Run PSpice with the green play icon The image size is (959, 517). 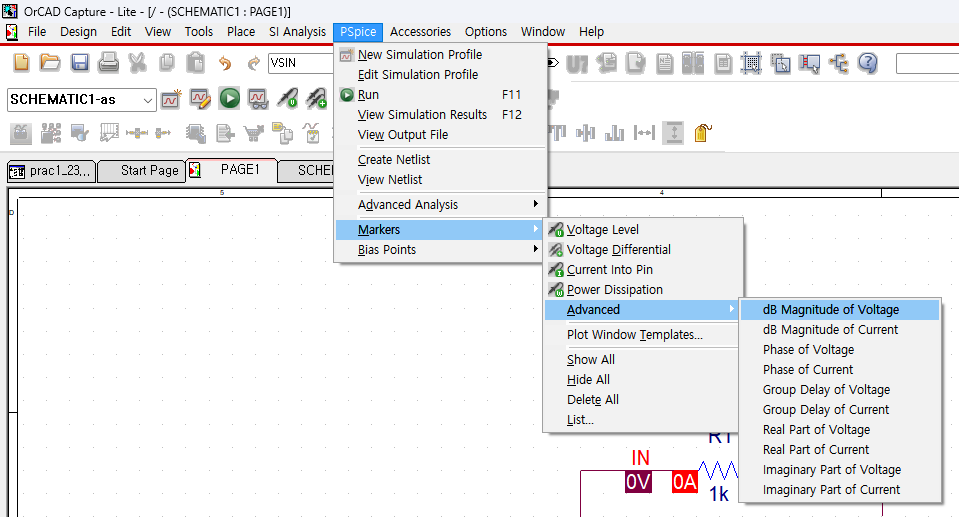click(x=229, y=99)
